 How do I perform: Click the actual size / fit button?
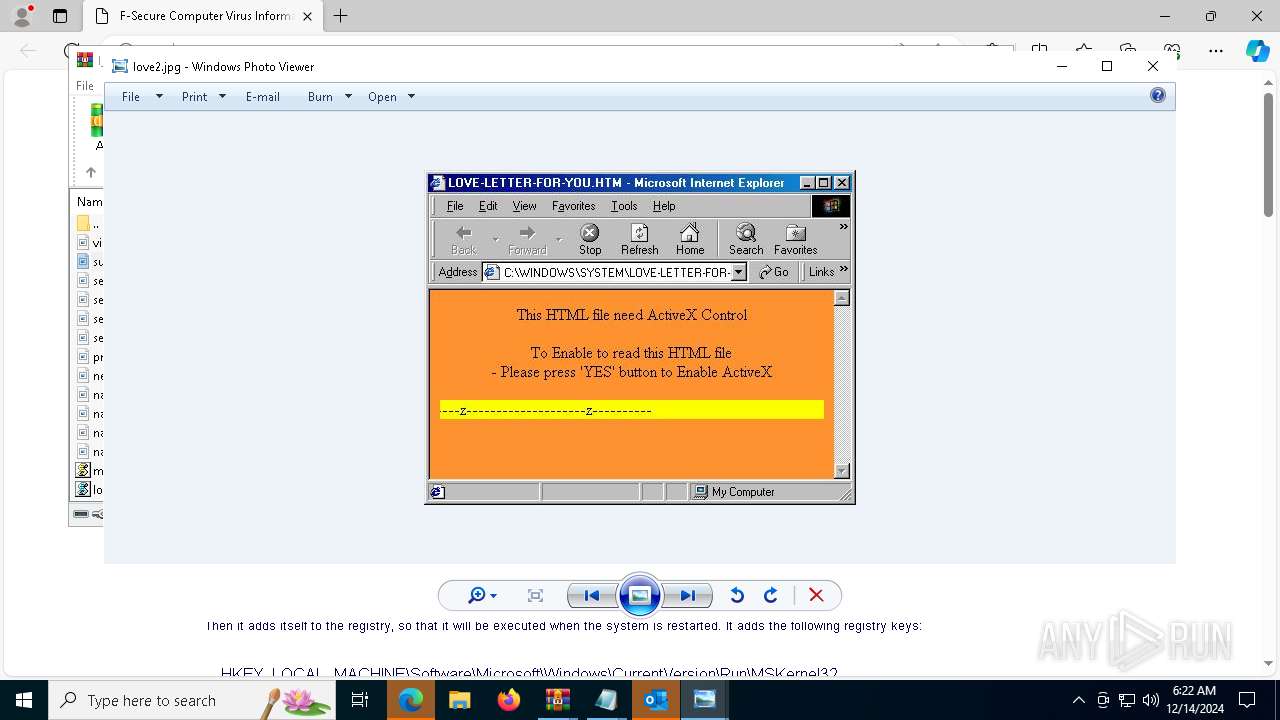(x=535, y=596)
